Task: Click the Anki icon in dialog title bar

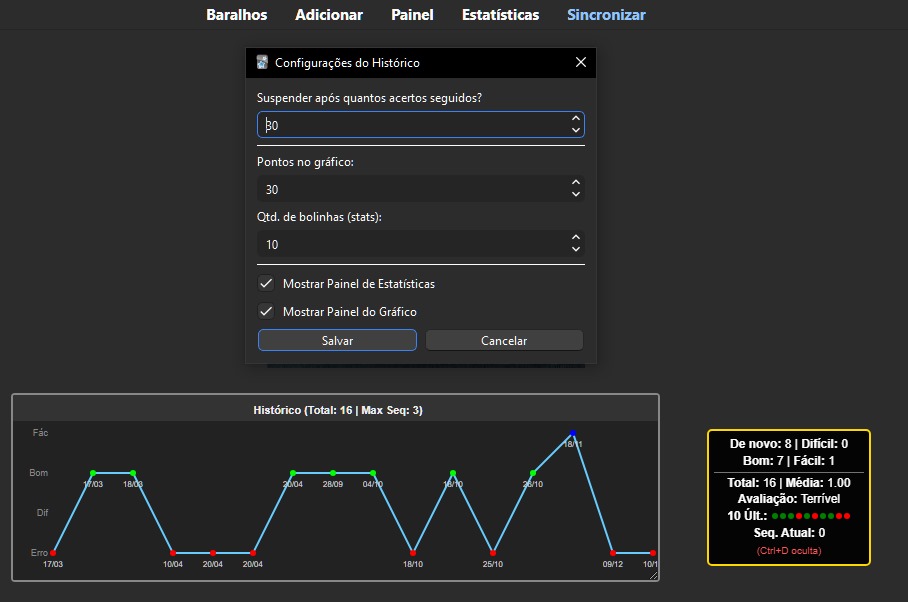Action: pos(262,62)
